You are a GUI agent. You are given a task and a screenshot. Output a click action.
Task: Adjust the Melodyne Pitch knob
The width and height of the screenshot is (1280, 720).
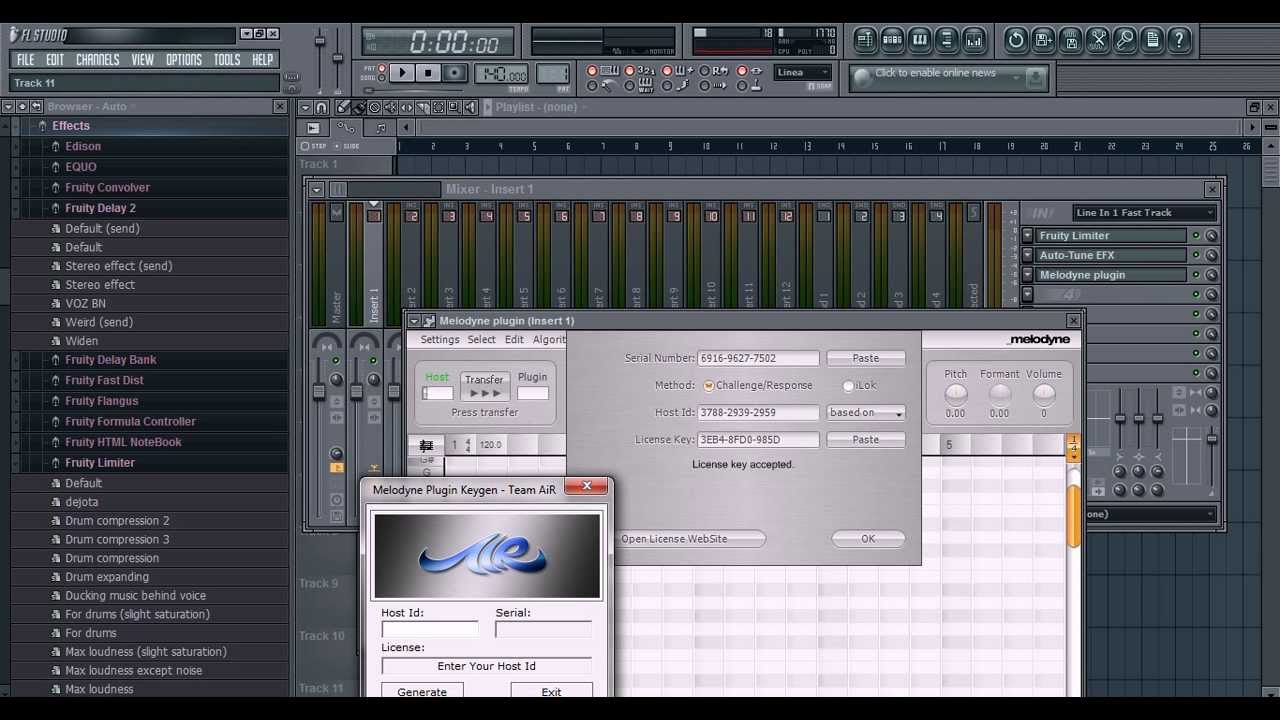(x=956, y=394)
